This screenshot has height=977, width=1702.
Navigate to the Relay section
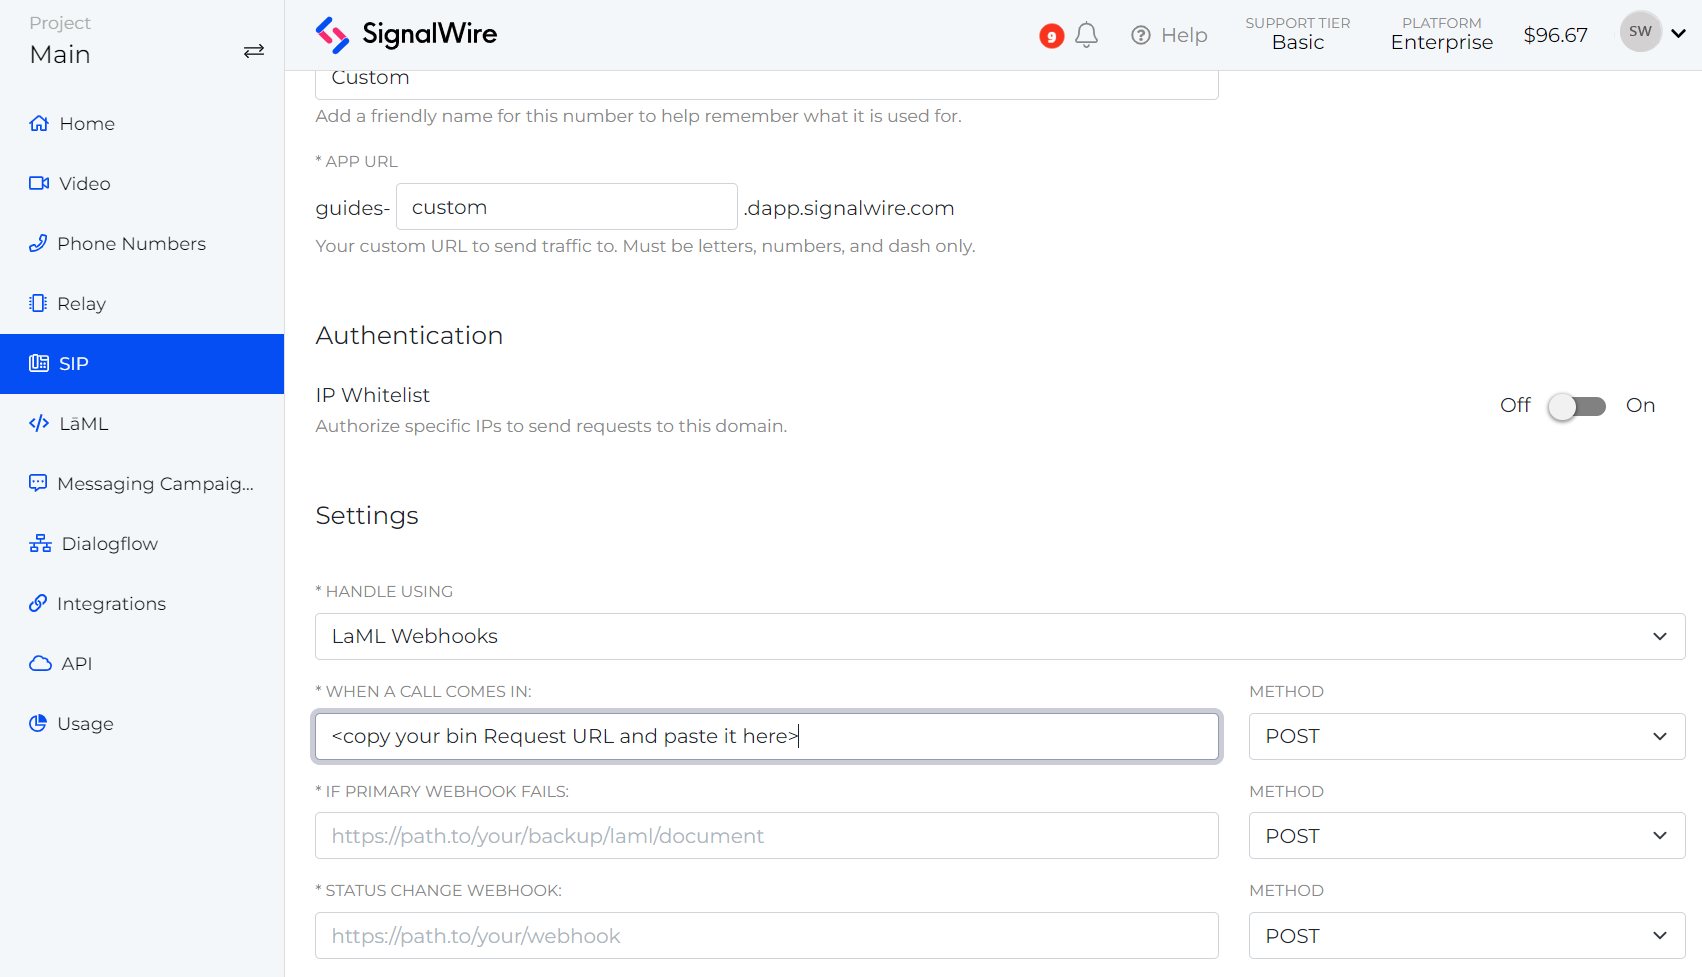tap(81, 303)
